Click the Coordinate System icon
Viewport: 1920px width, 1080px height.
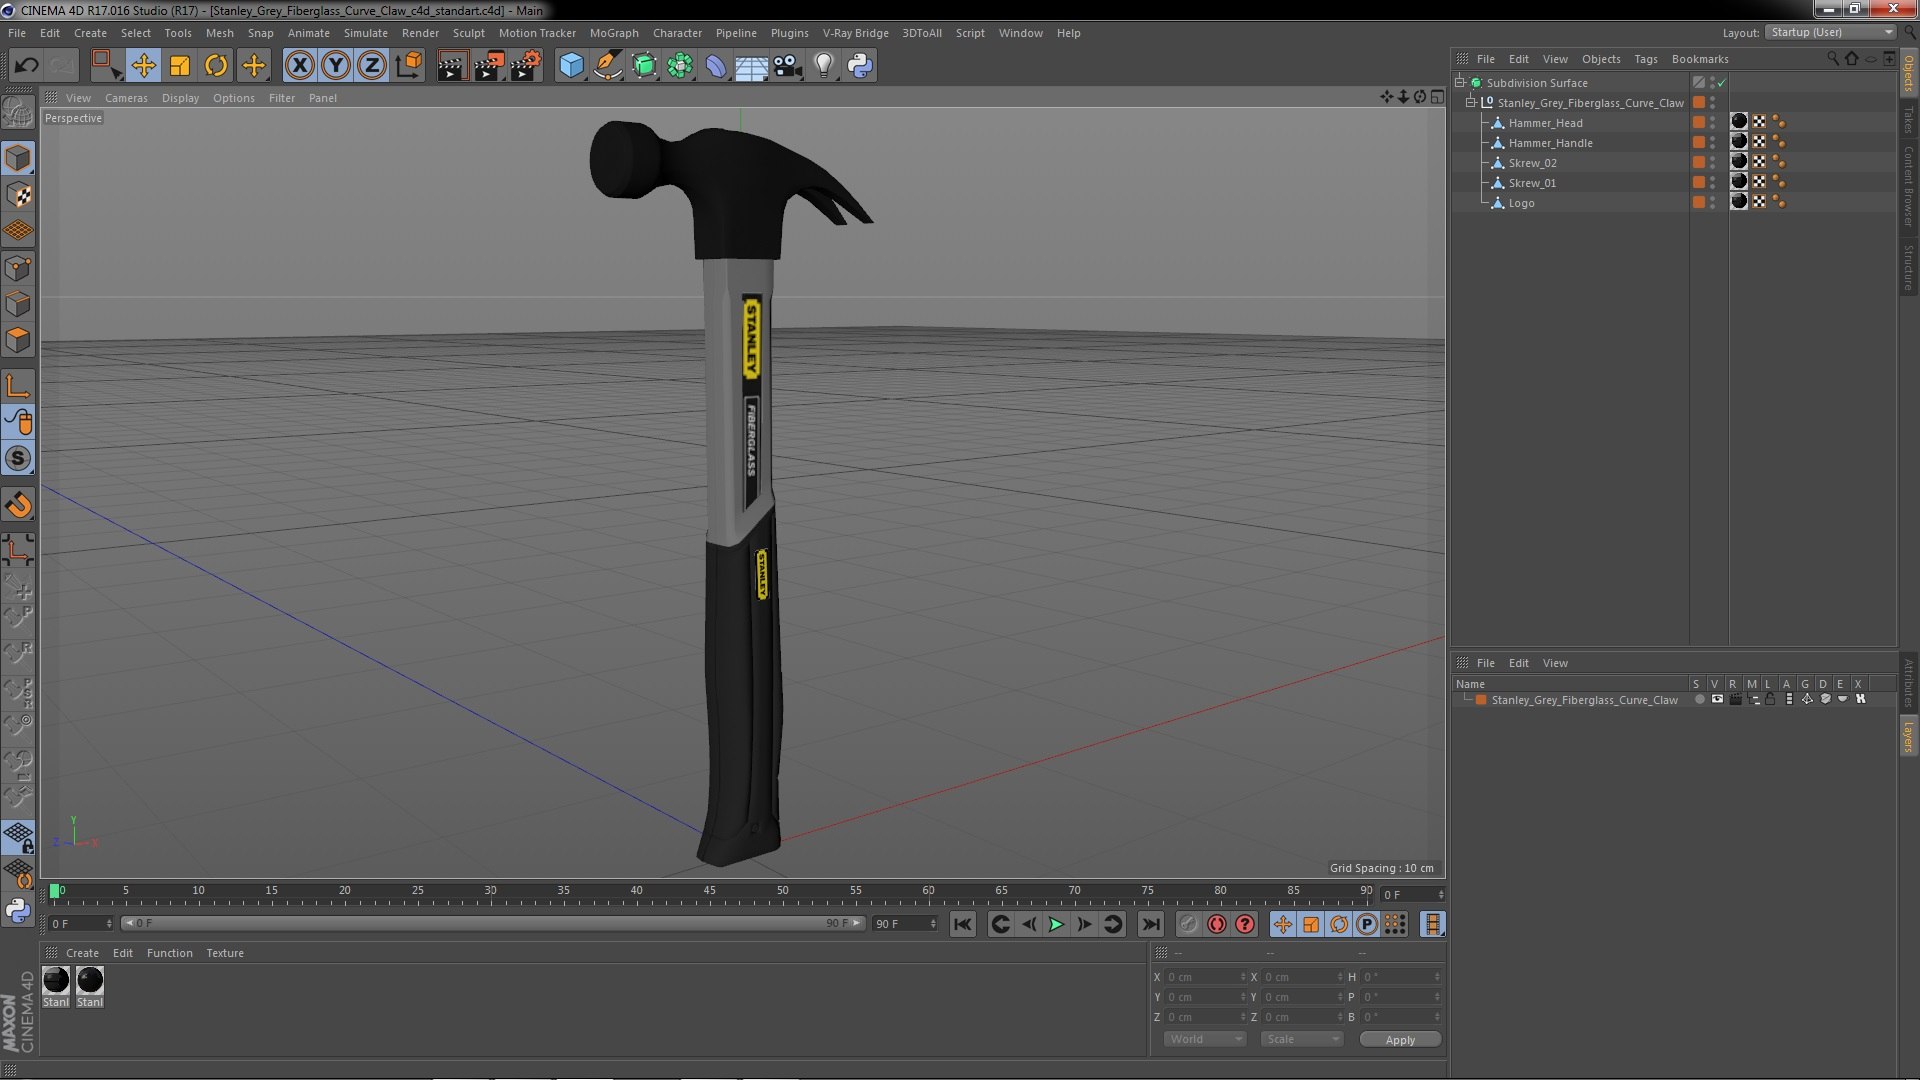(409, 66)
